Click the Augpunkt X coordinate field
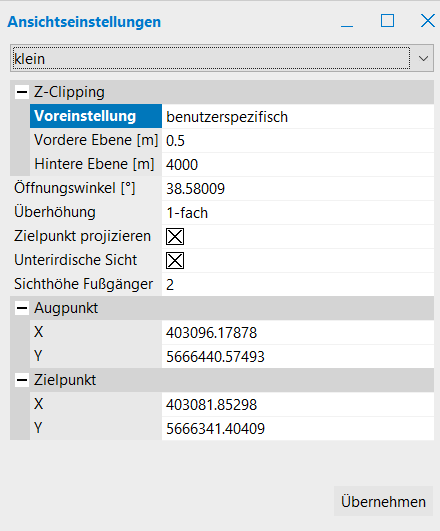 [298, 333]
